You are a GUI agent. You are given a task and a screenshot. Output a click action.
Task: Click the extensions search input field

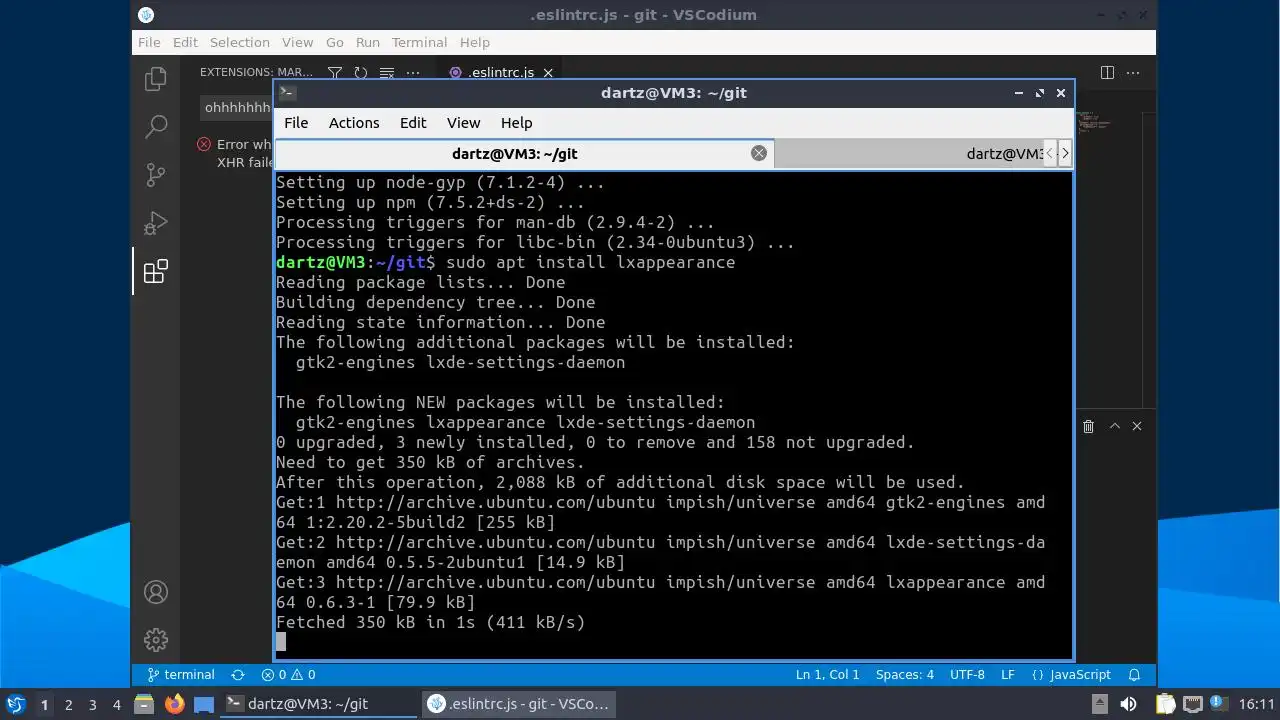point(238,107)
